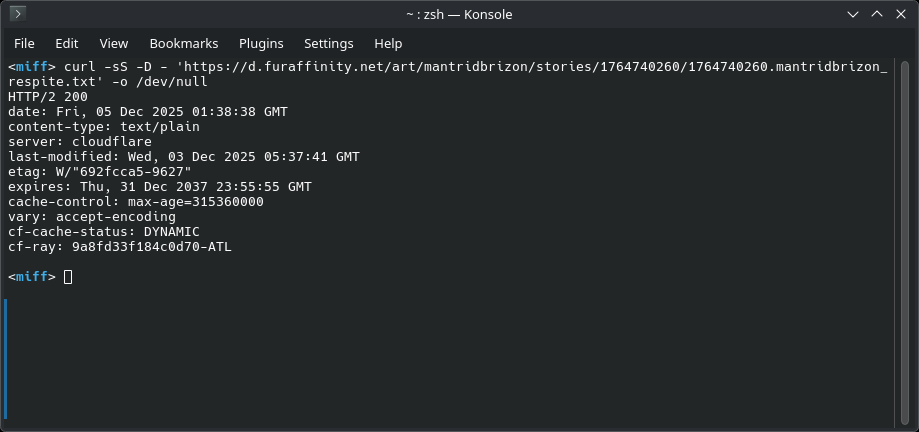Click the cache-control max-age line
The image size is (919, 432).
tap(136, 202)
